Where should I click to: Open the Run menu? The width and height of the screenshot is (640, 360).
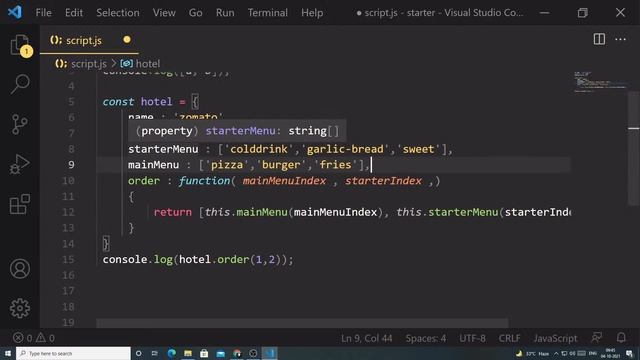pyautogui.click(x=225, y=13)
